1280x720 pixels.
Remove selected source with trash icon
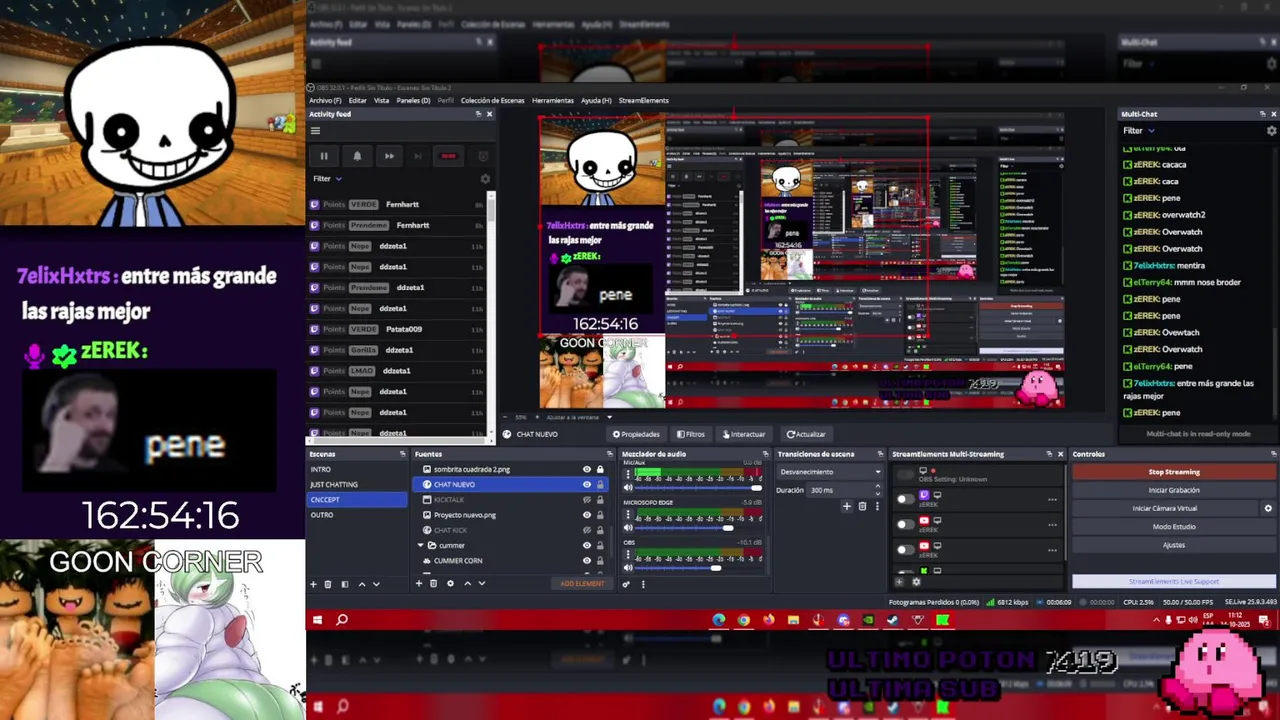(x=433, y=584)
